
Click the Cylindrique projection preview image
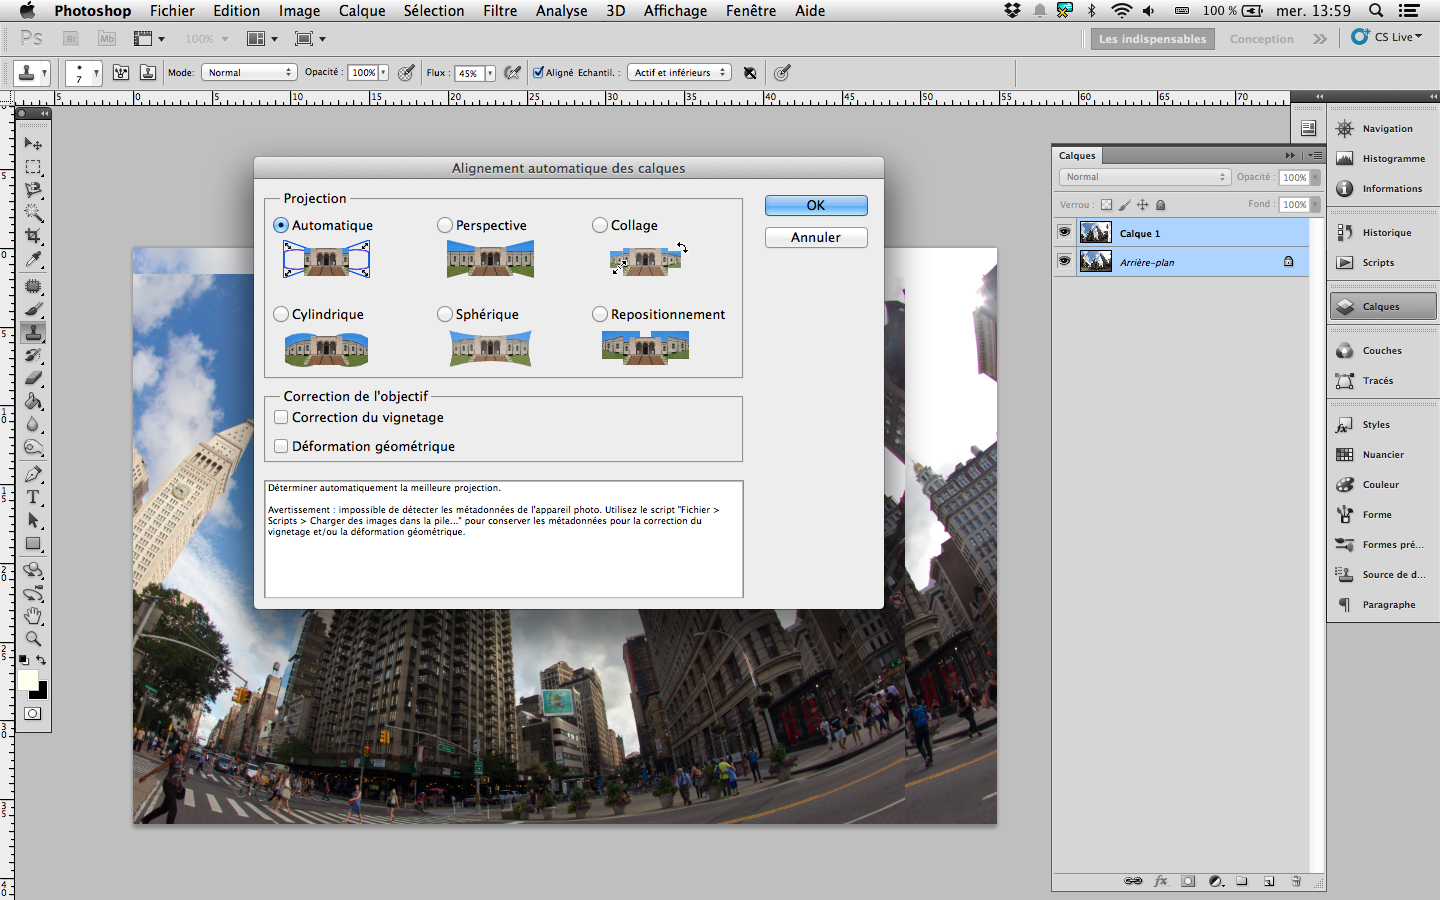pyautogui.click(x=327, y=349)
